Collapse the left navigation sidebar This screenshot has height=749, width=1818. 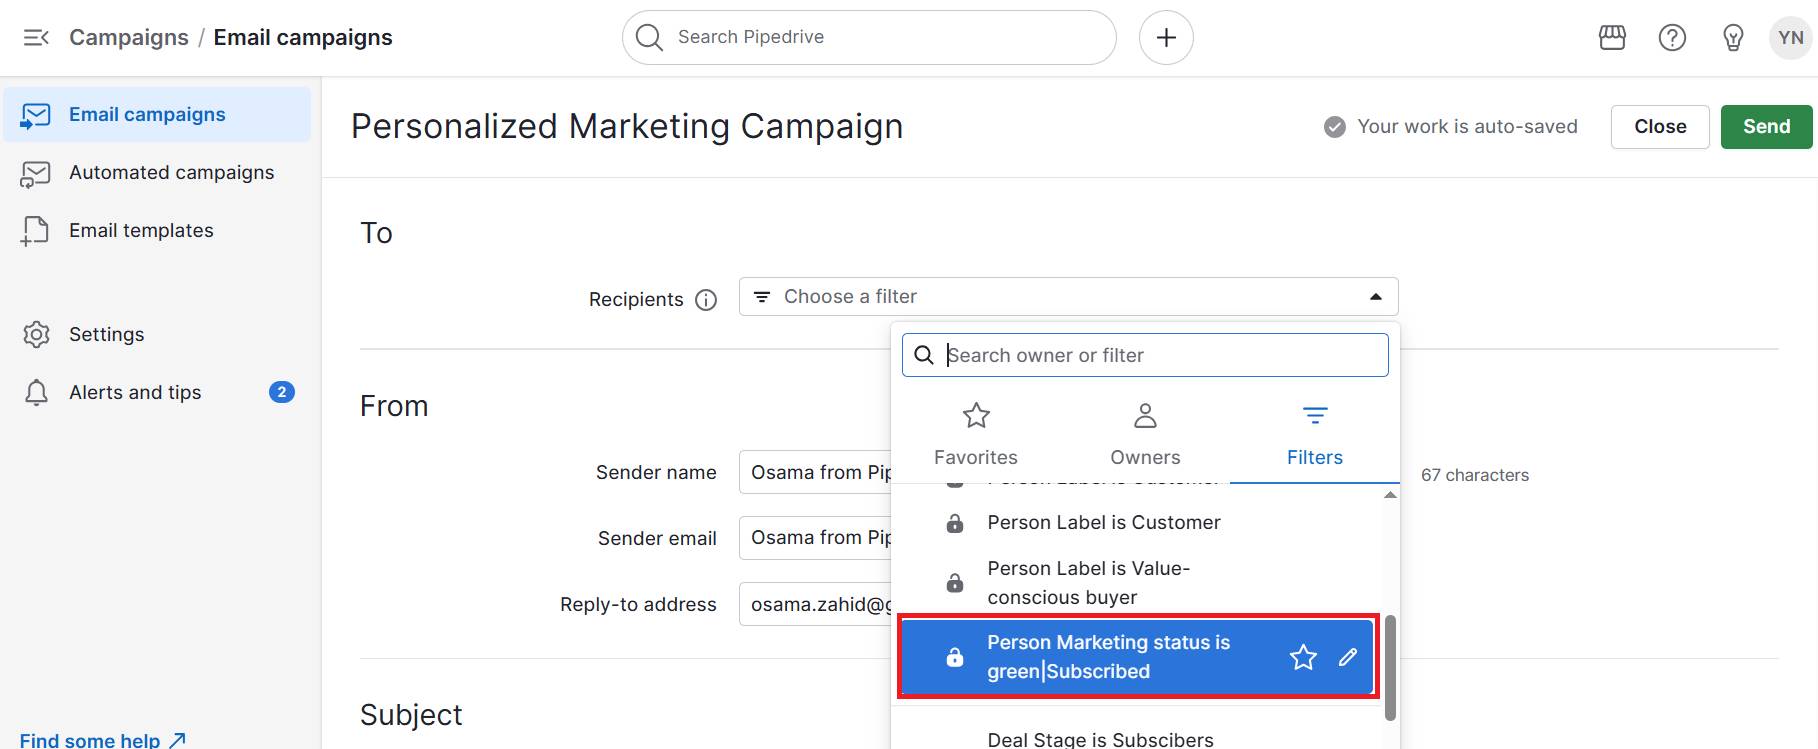tap(36, 37)
